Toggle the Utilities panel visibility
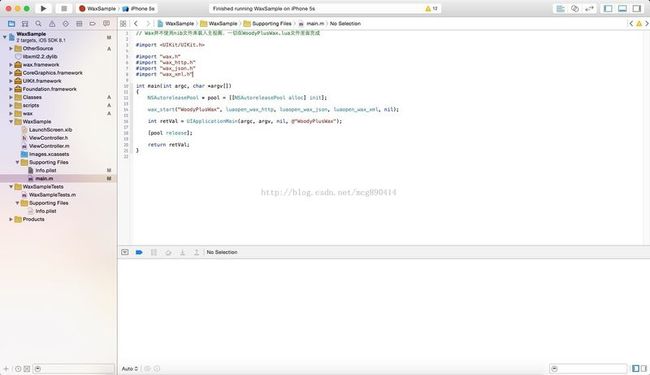Viewport: 650px width, 375px height. click(x=637, y=8)
